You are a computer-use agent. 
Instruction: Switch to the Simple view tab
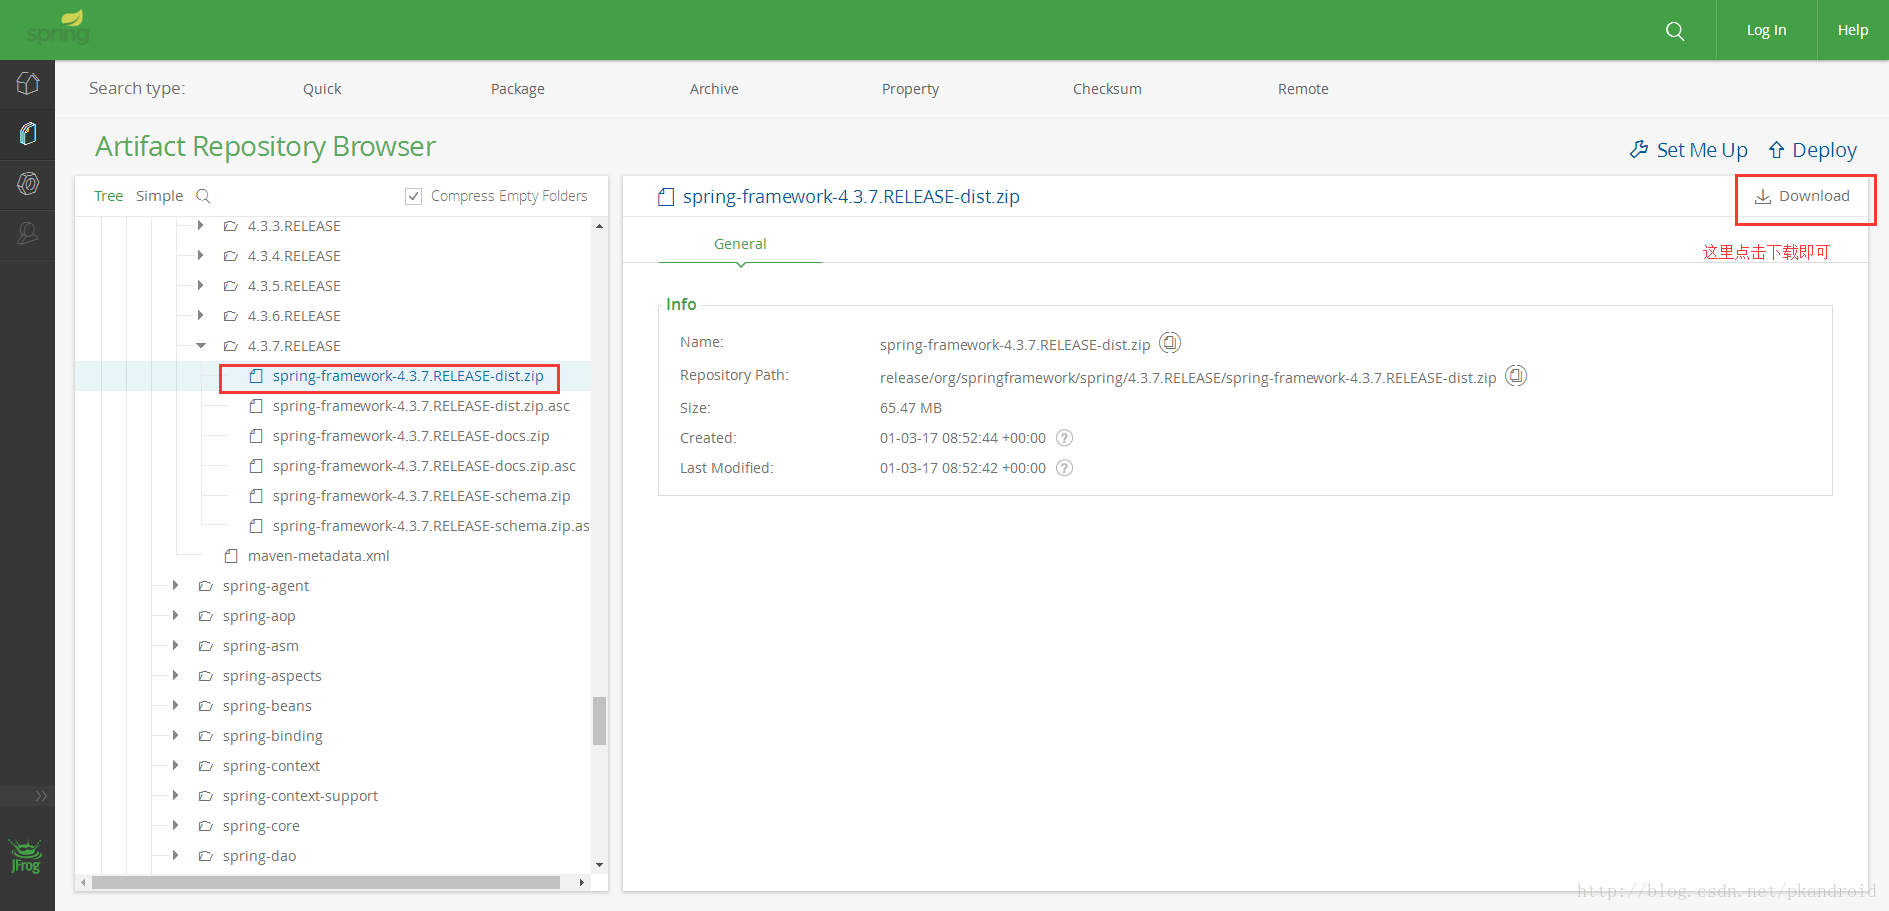pos(159,196)
